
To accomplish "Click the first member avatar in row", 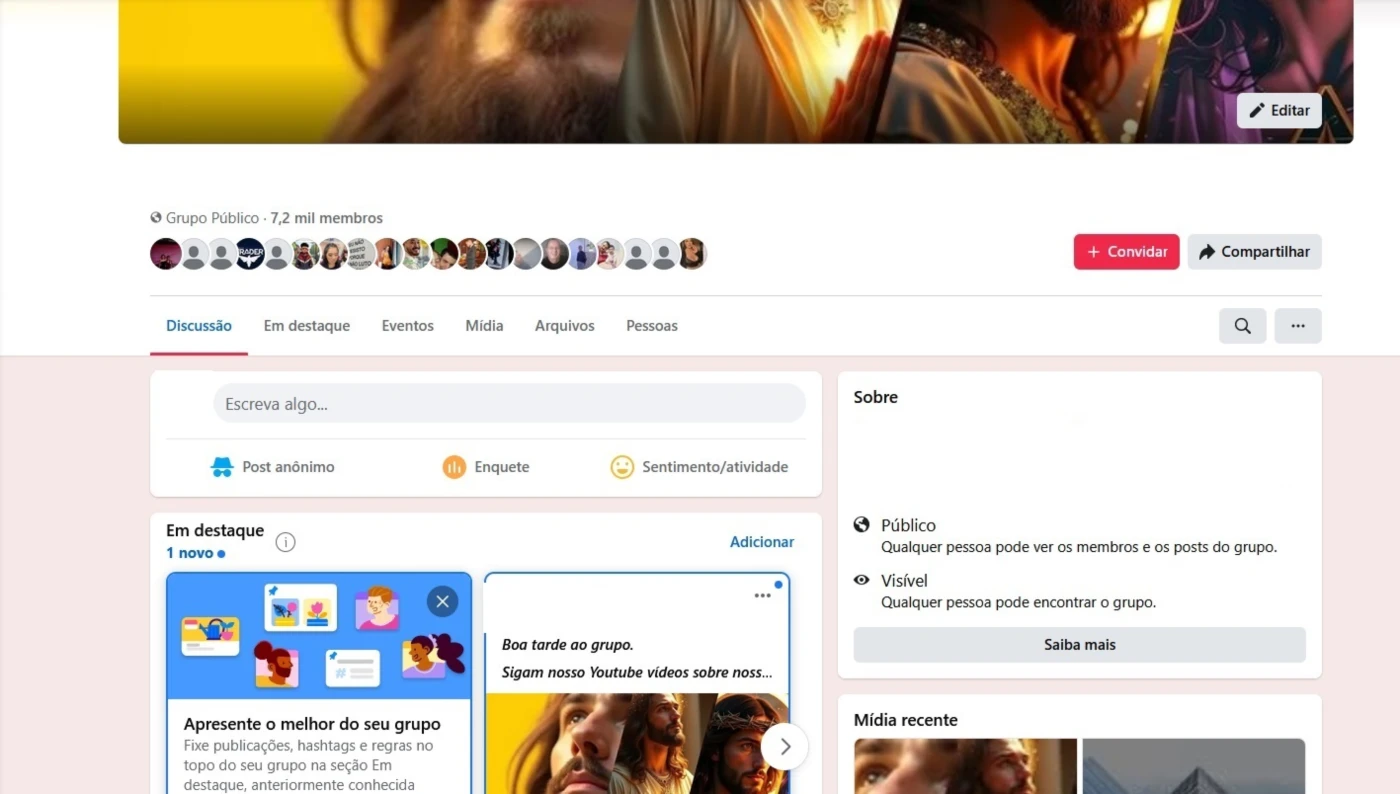I will tap(166, 254).
